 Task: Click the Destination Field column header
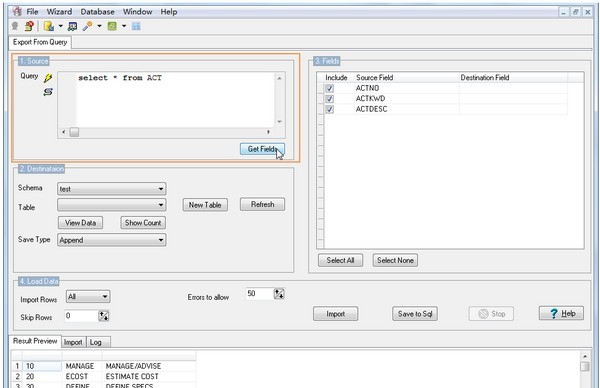(513, 78)
